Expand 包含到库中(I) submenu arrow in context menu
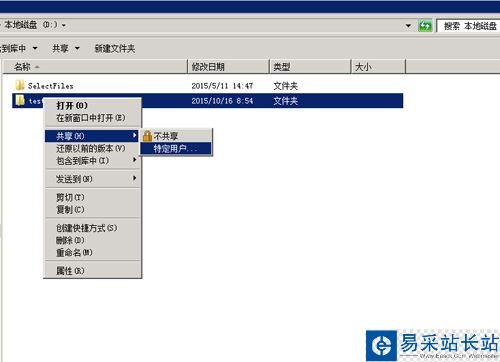This screenshot has width=500, height=362. (134, 160)
